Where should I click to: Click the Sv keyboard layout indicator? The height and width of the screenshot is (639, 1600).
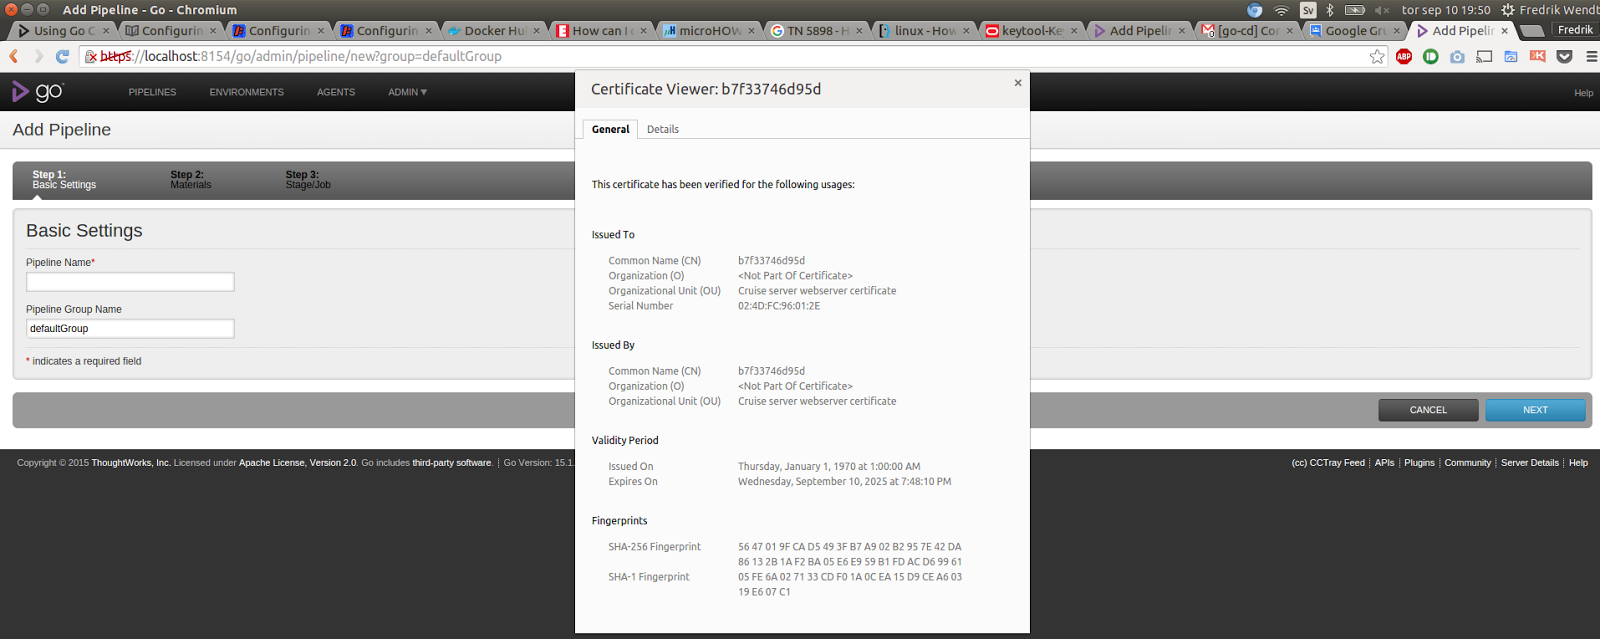click(1308, 10)
